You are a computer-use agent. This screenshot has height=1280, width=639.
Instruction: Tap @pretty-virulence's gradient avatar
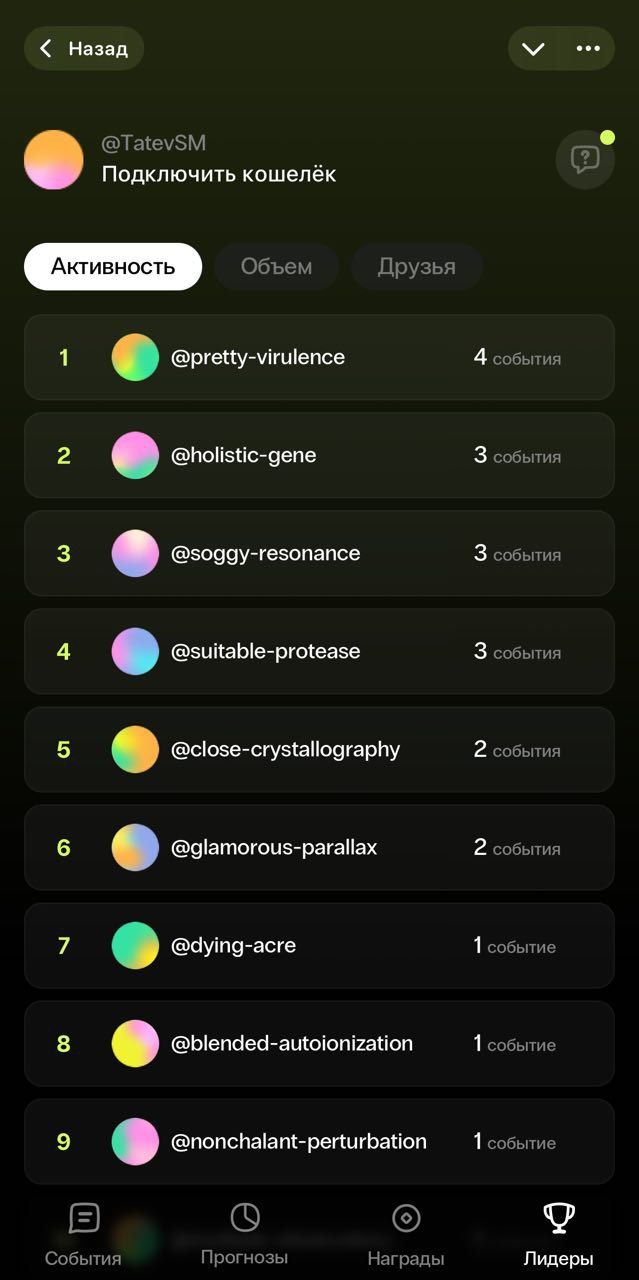pyautogui.click(x=135, y=356)
